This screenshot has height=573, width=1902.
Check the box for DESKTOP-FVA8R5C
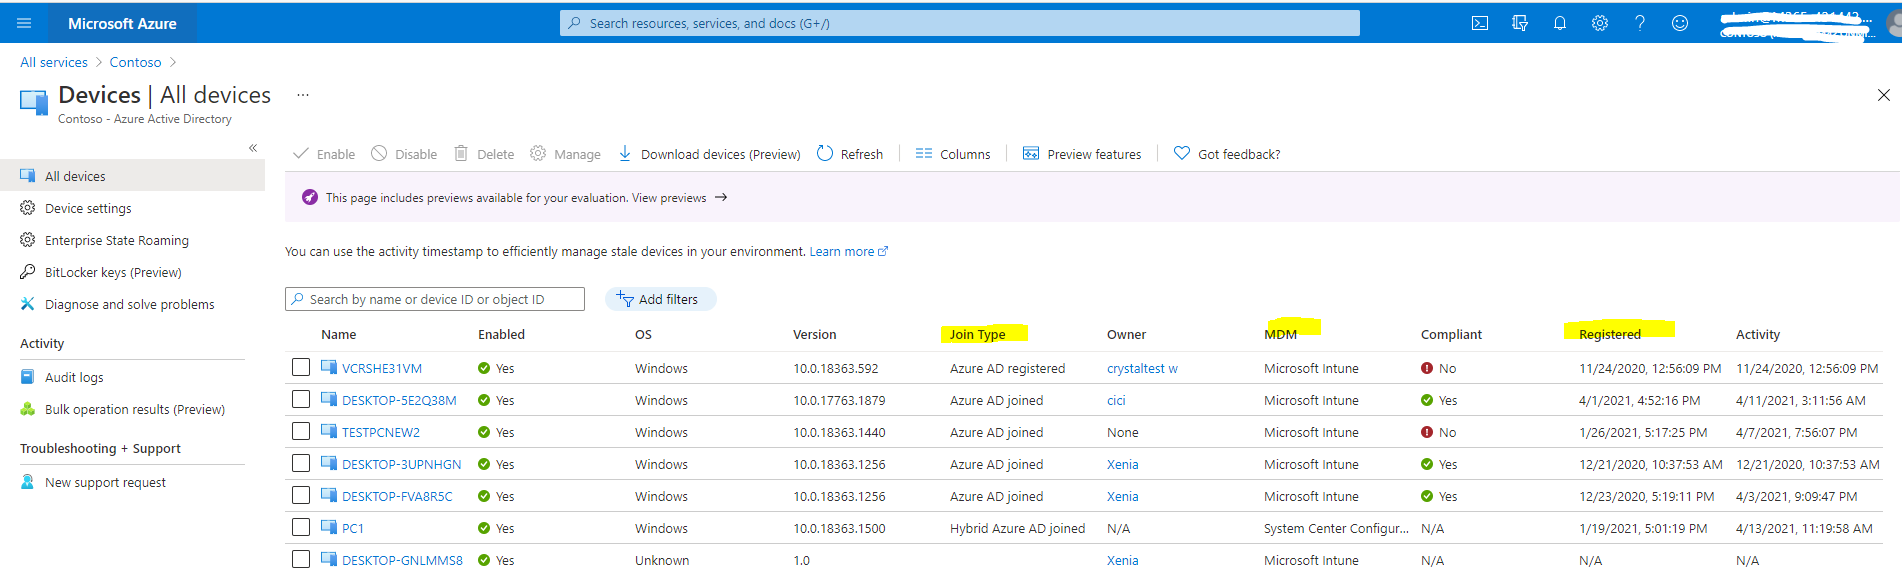(x=301, y=495)
